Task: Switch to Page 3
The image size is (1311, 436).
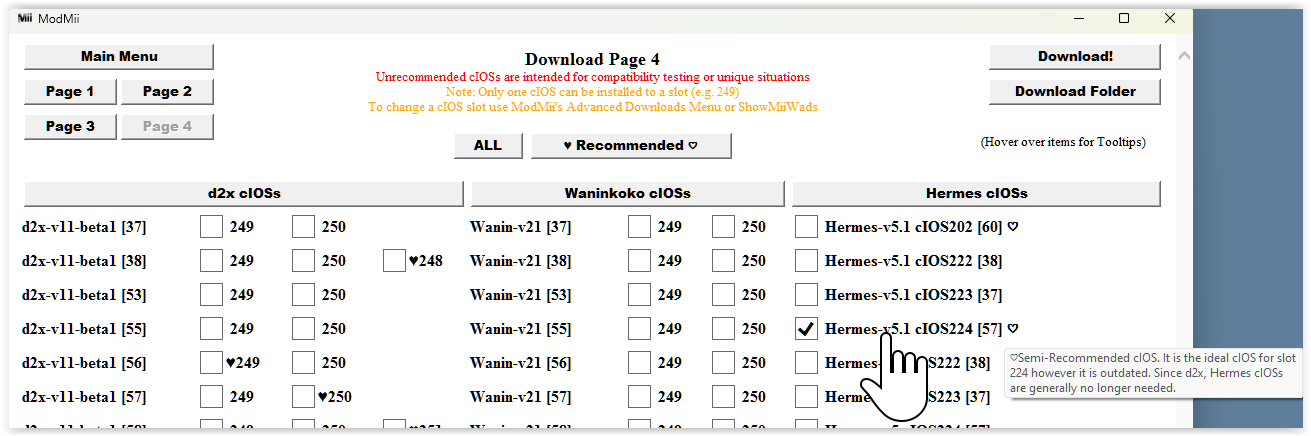Action: 70,127
